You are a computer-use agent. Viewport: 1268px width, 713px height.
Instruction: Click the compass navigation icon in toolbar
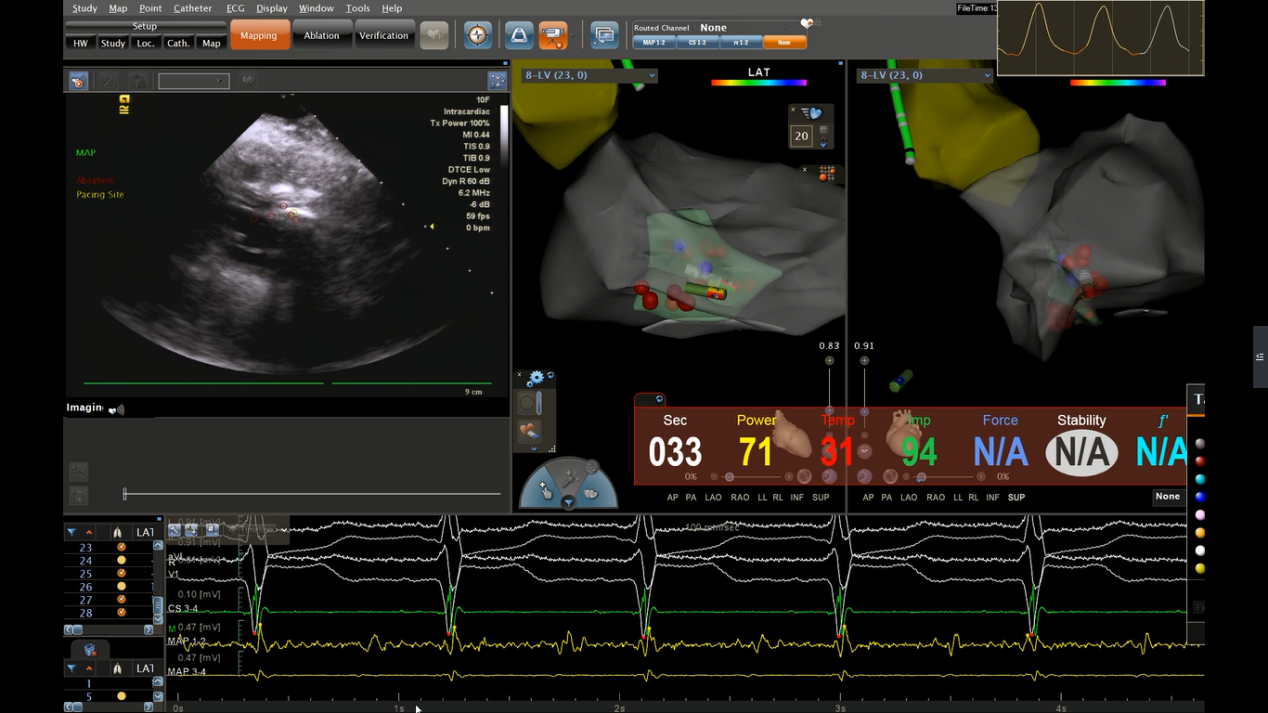coord(478,35)
